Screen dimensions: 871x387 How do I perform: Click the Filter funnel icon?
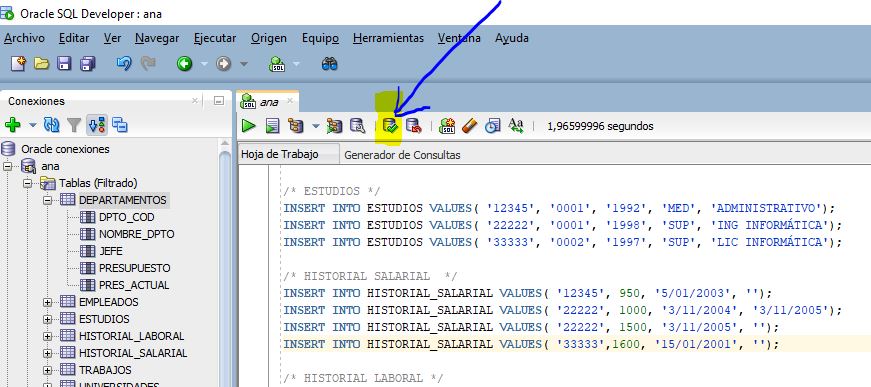pyautogui.click(x=74, y=125)
